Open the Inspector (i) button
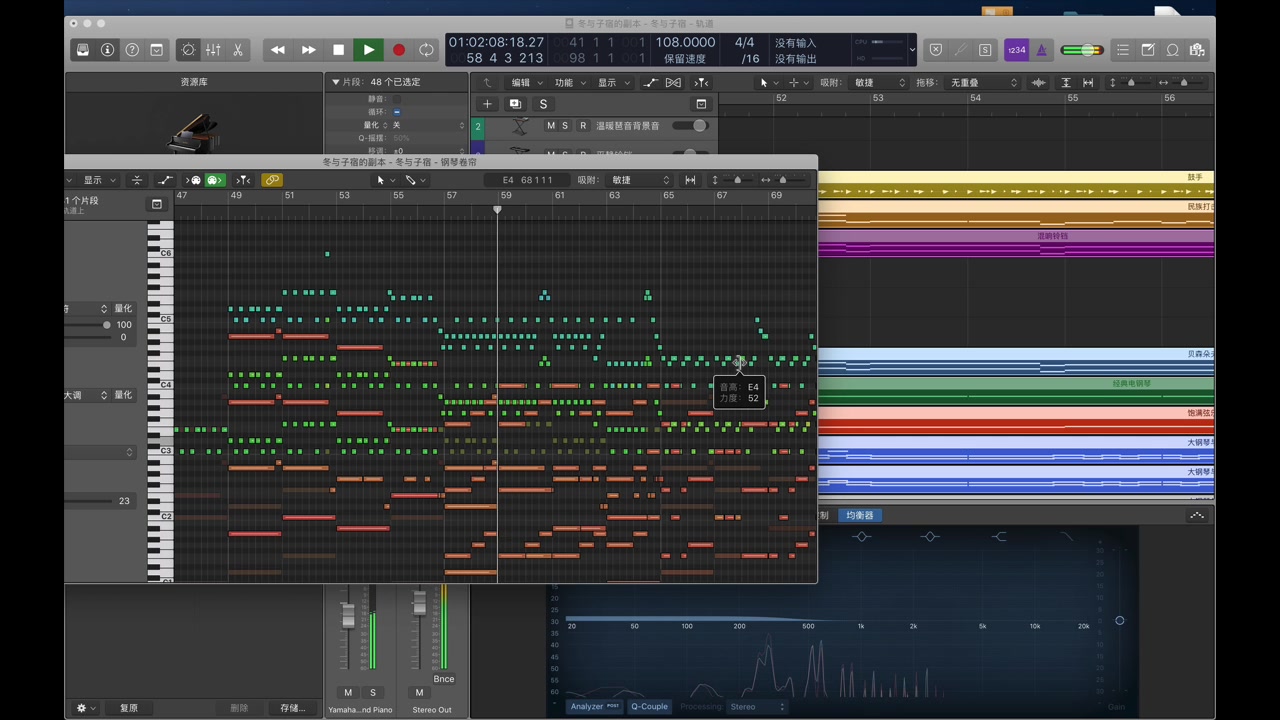Viewport: 1280px width, 720px height. tap(107, 50)
